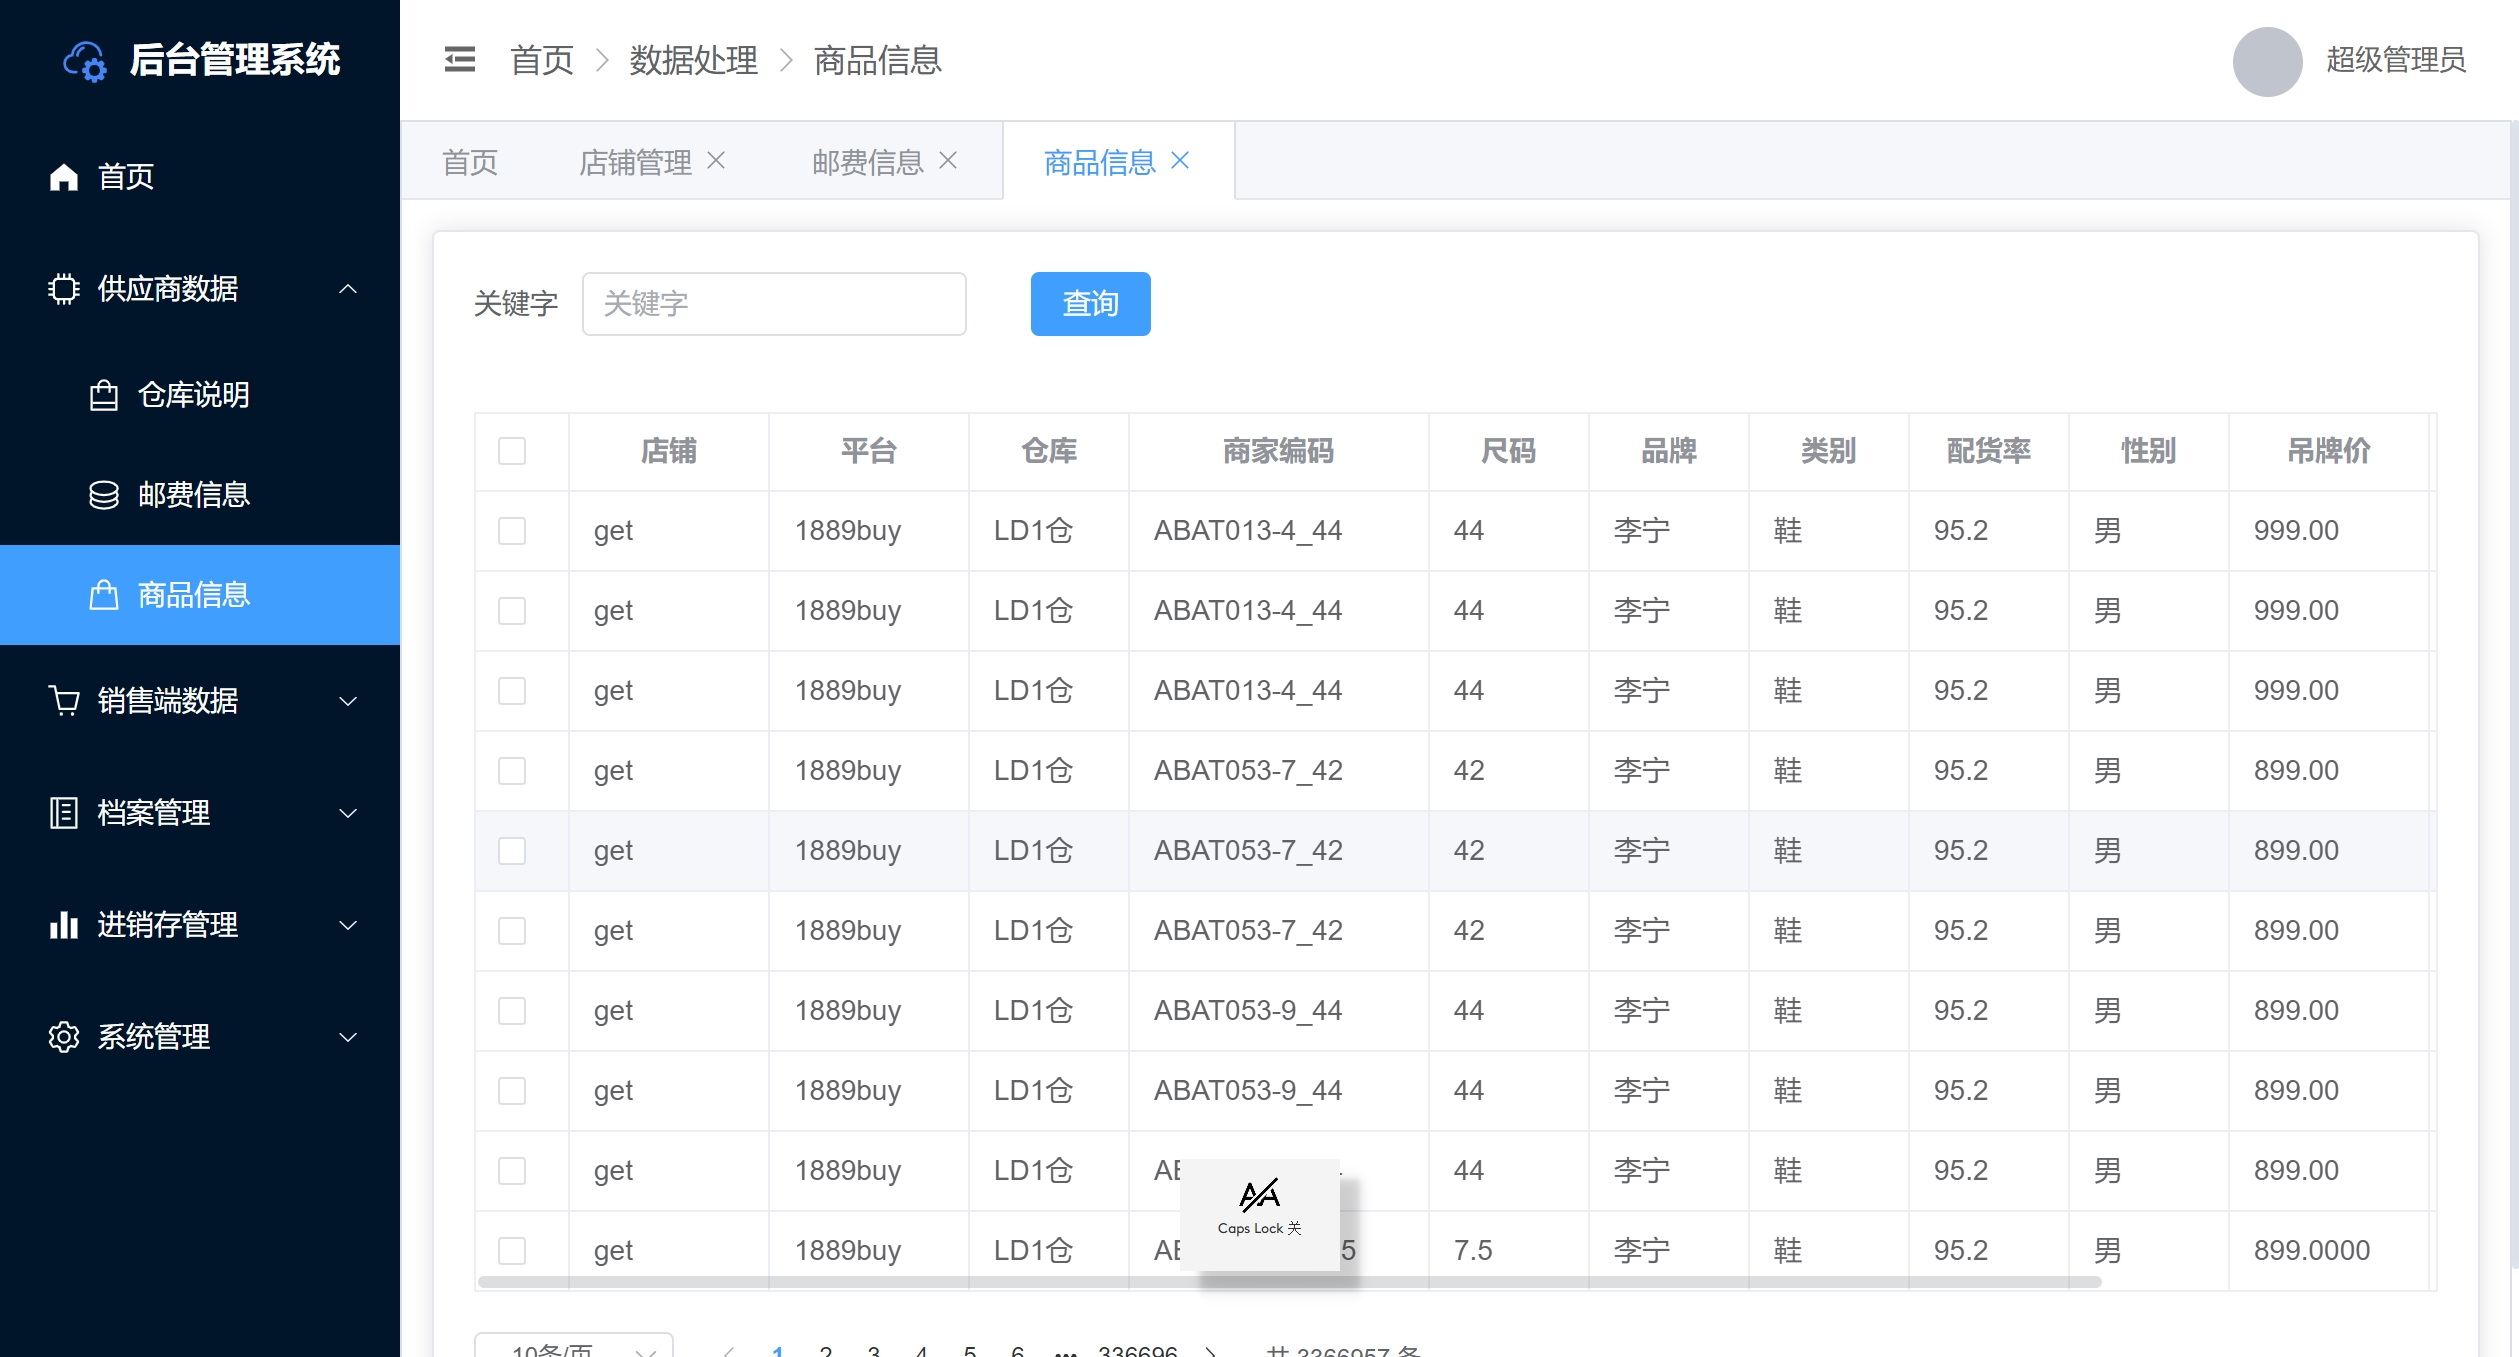Click the 类别 column header

1828,451
